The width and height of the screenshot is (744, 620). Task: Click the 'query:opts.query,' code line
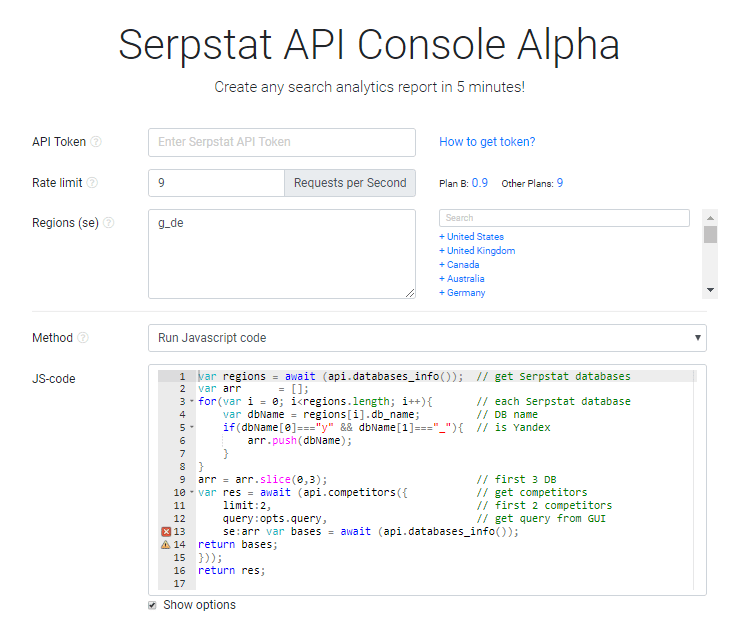pyautogui.click(x=275, y=518)
